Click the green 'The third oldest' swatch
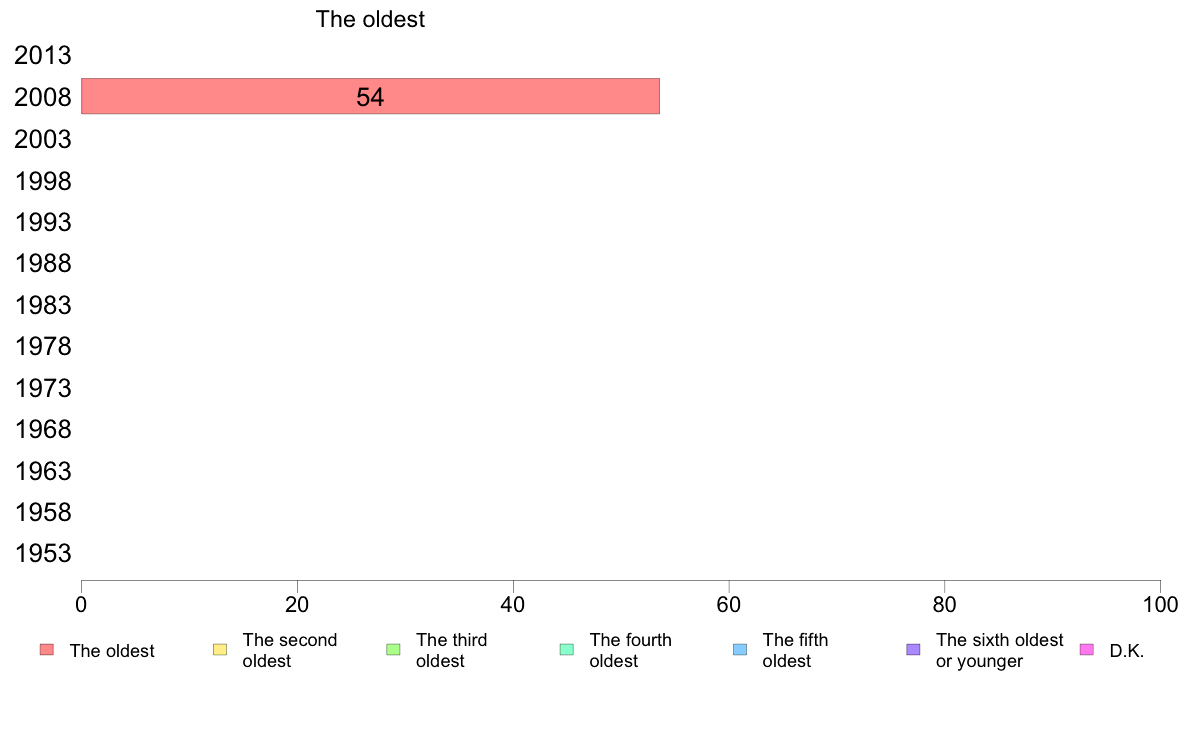Viewport: 1188px width, 736px height. [393, 650]
